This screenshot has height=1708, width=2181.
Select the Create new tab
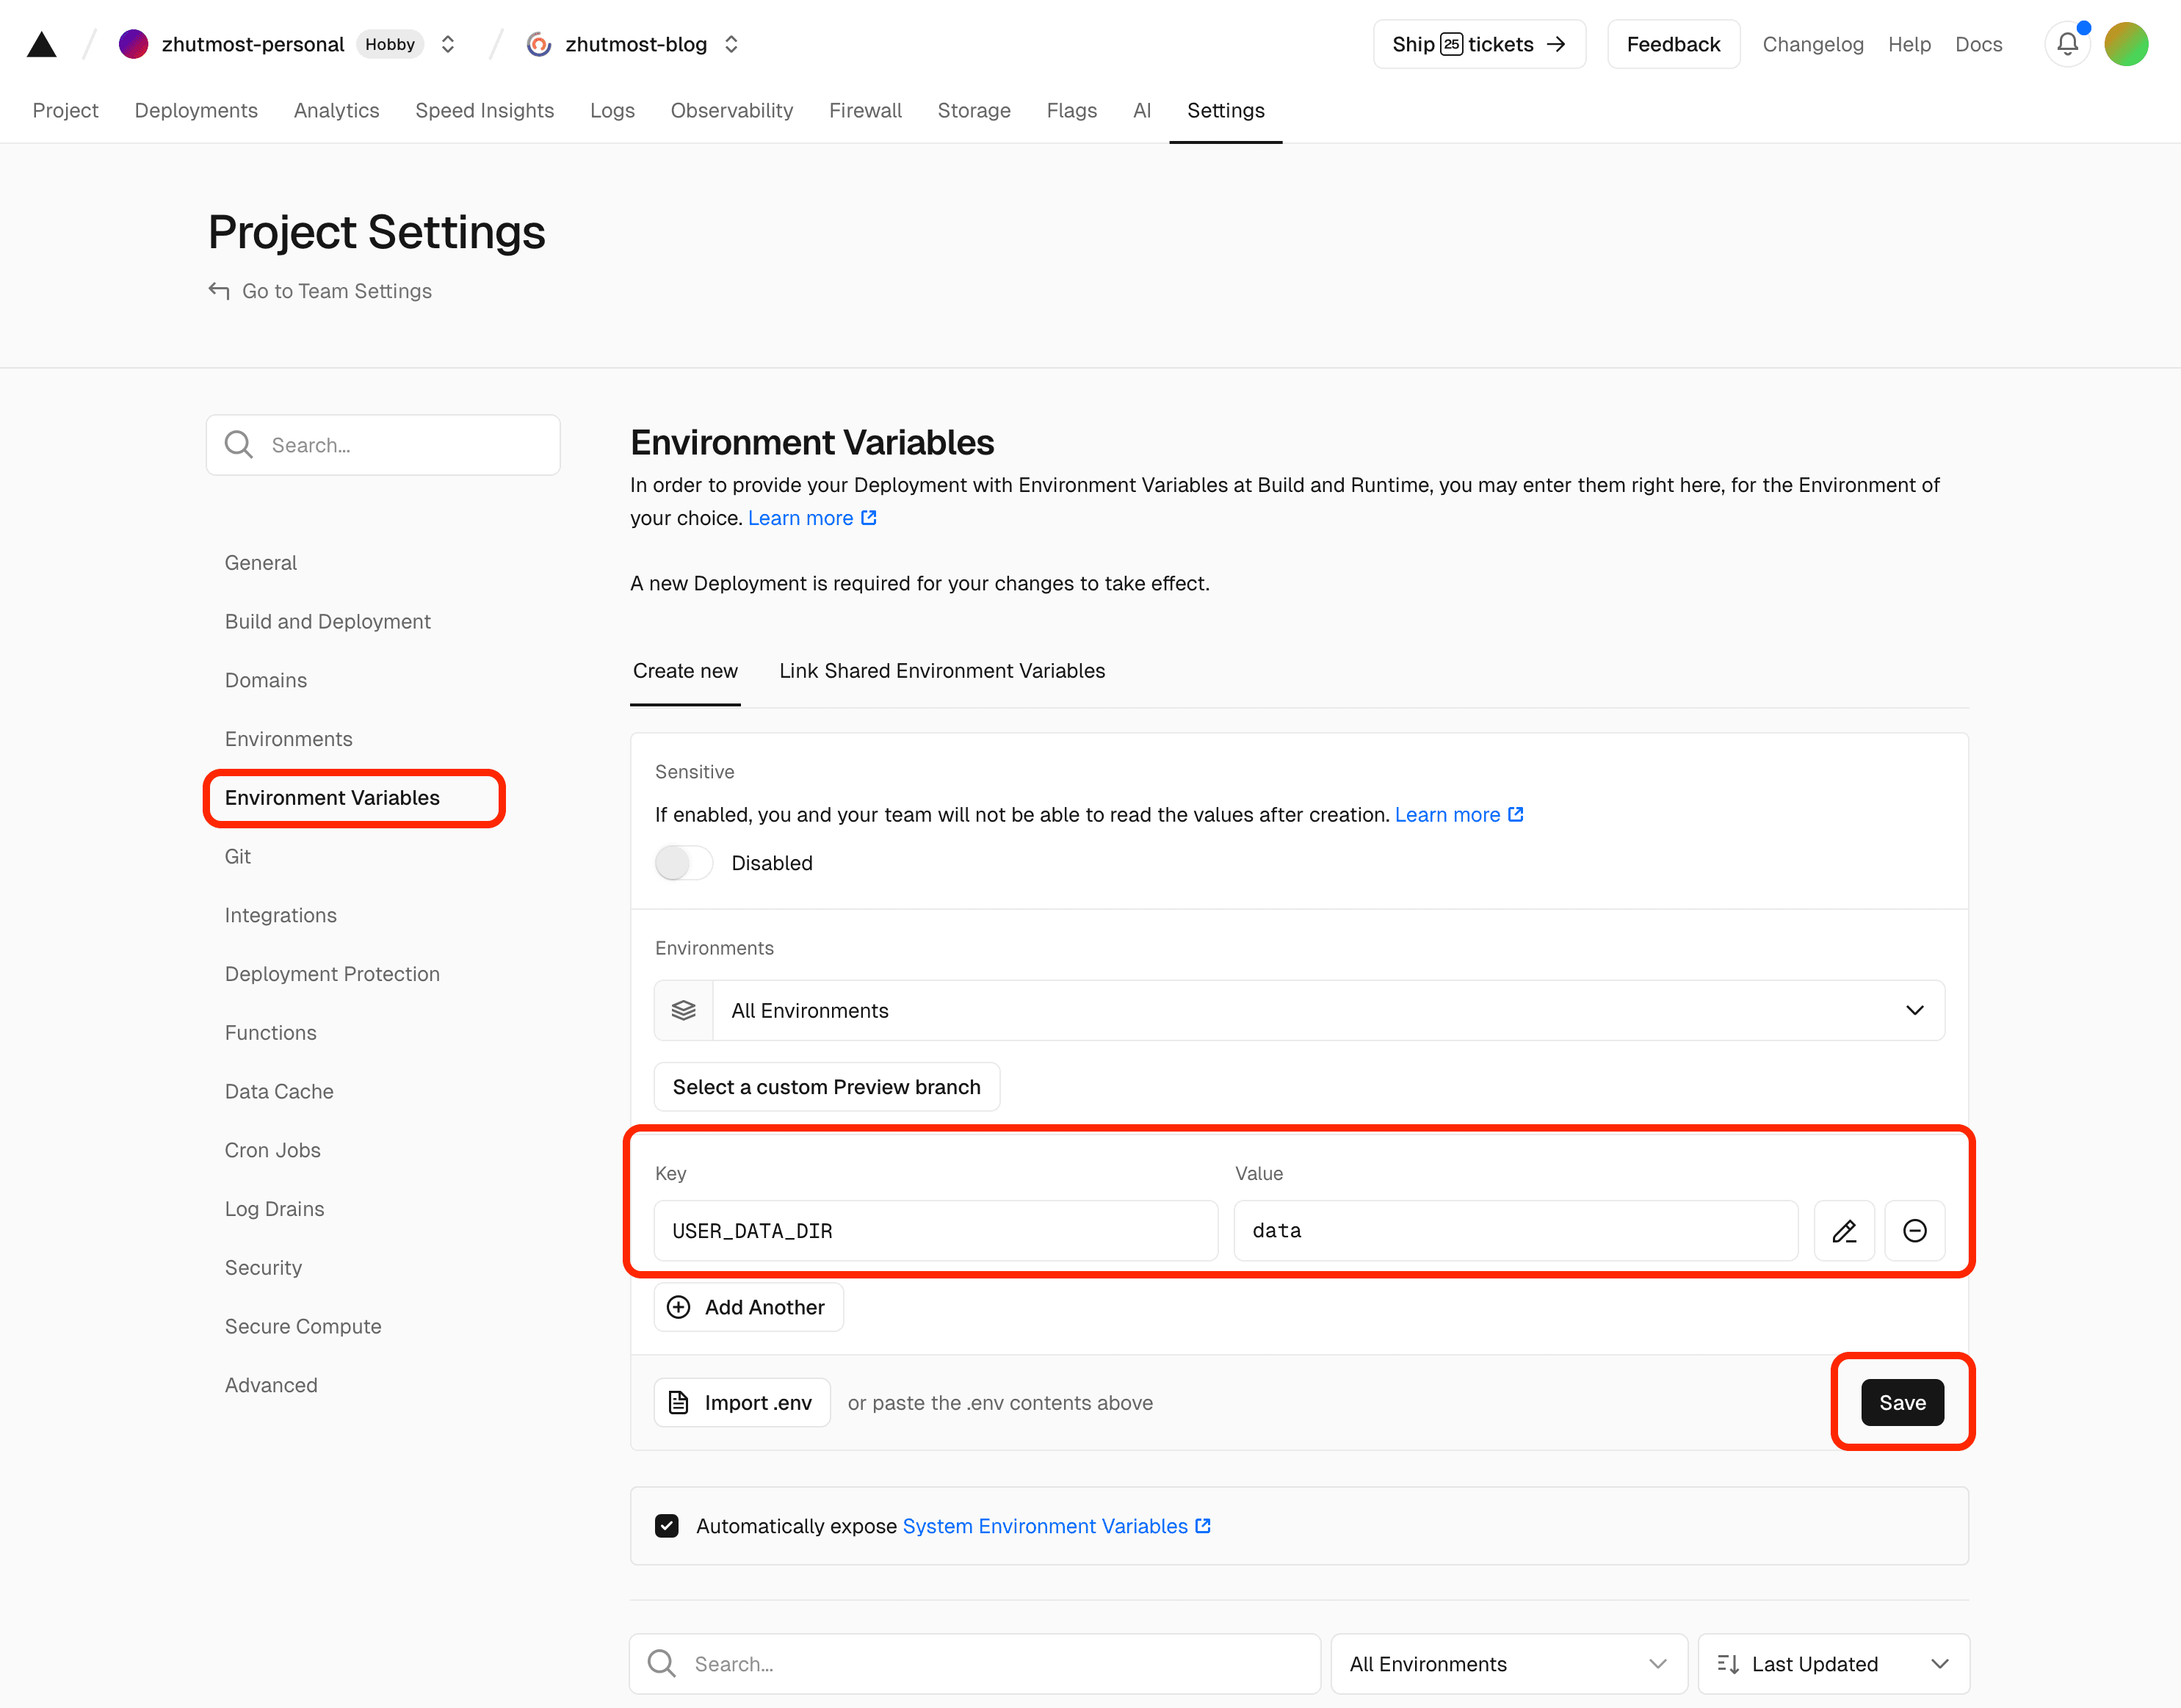pos(685,670)
